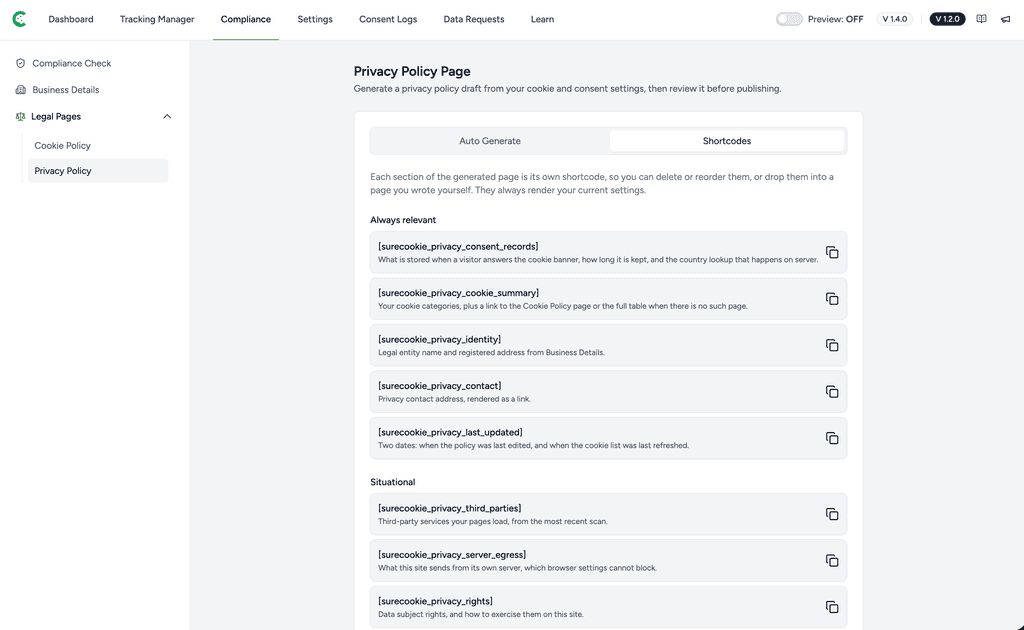1024x630 pixels.
Task: Copy the surecookie_privacy_third_parties shortcode
Action: point(832,514)
